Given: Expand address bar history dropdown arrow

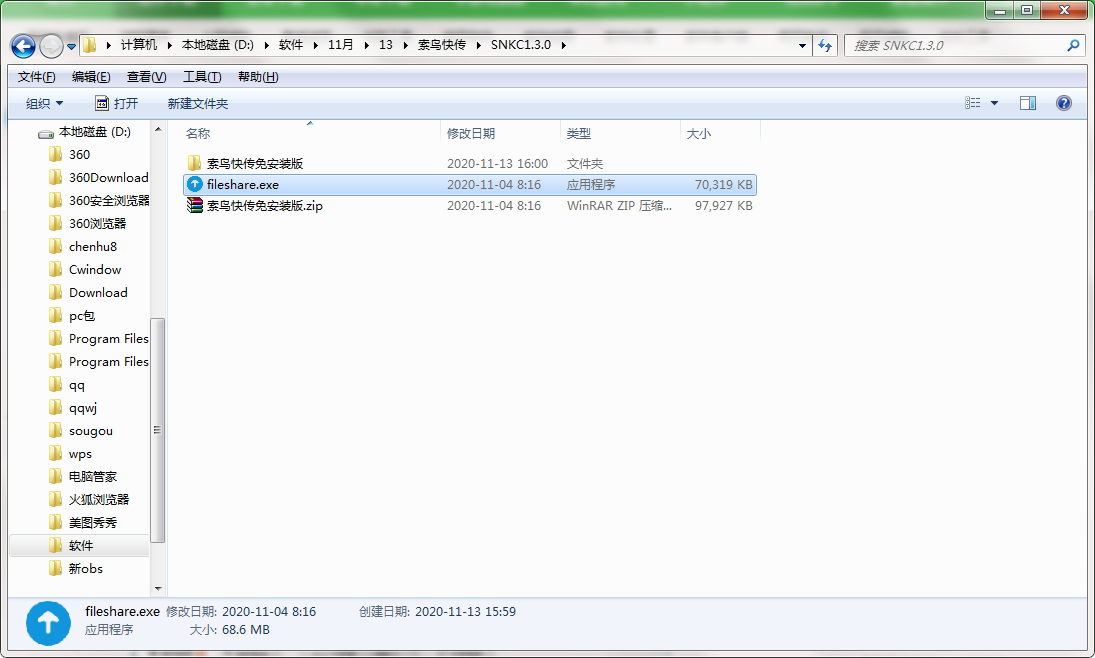Looking at the screenshot, I should [802, 45].
